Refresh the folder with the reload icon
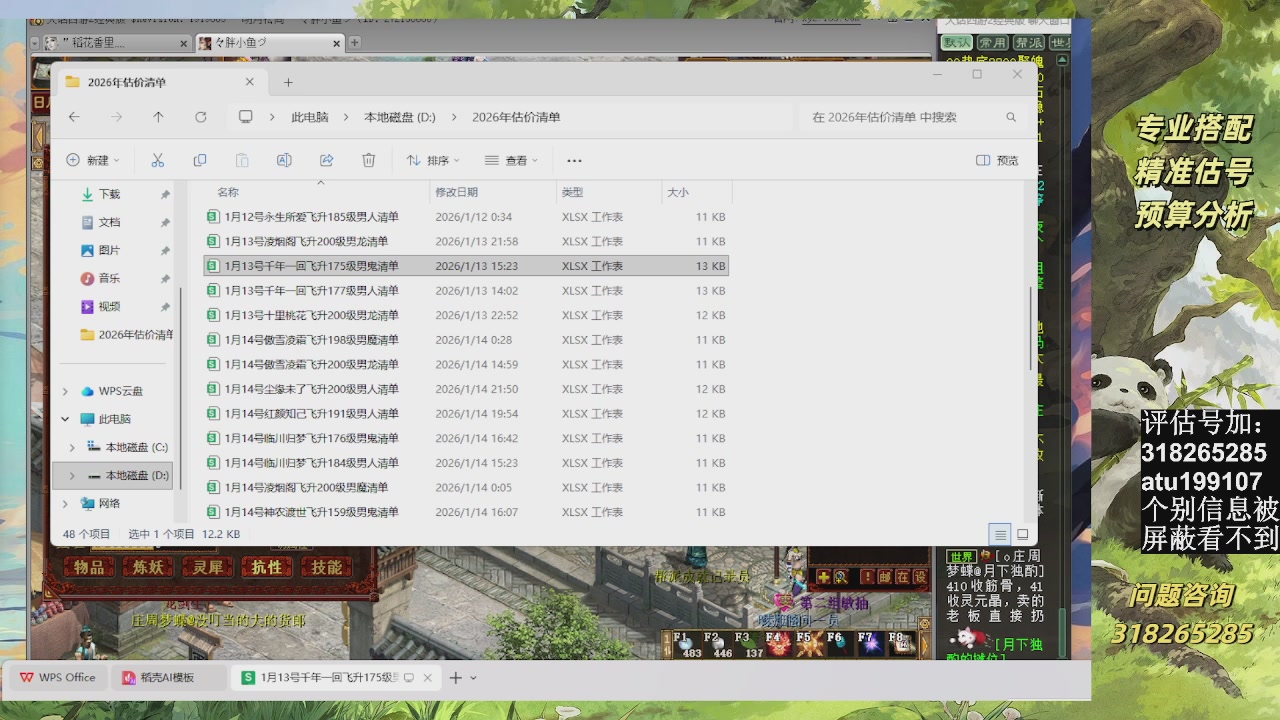 pos(200,117)
